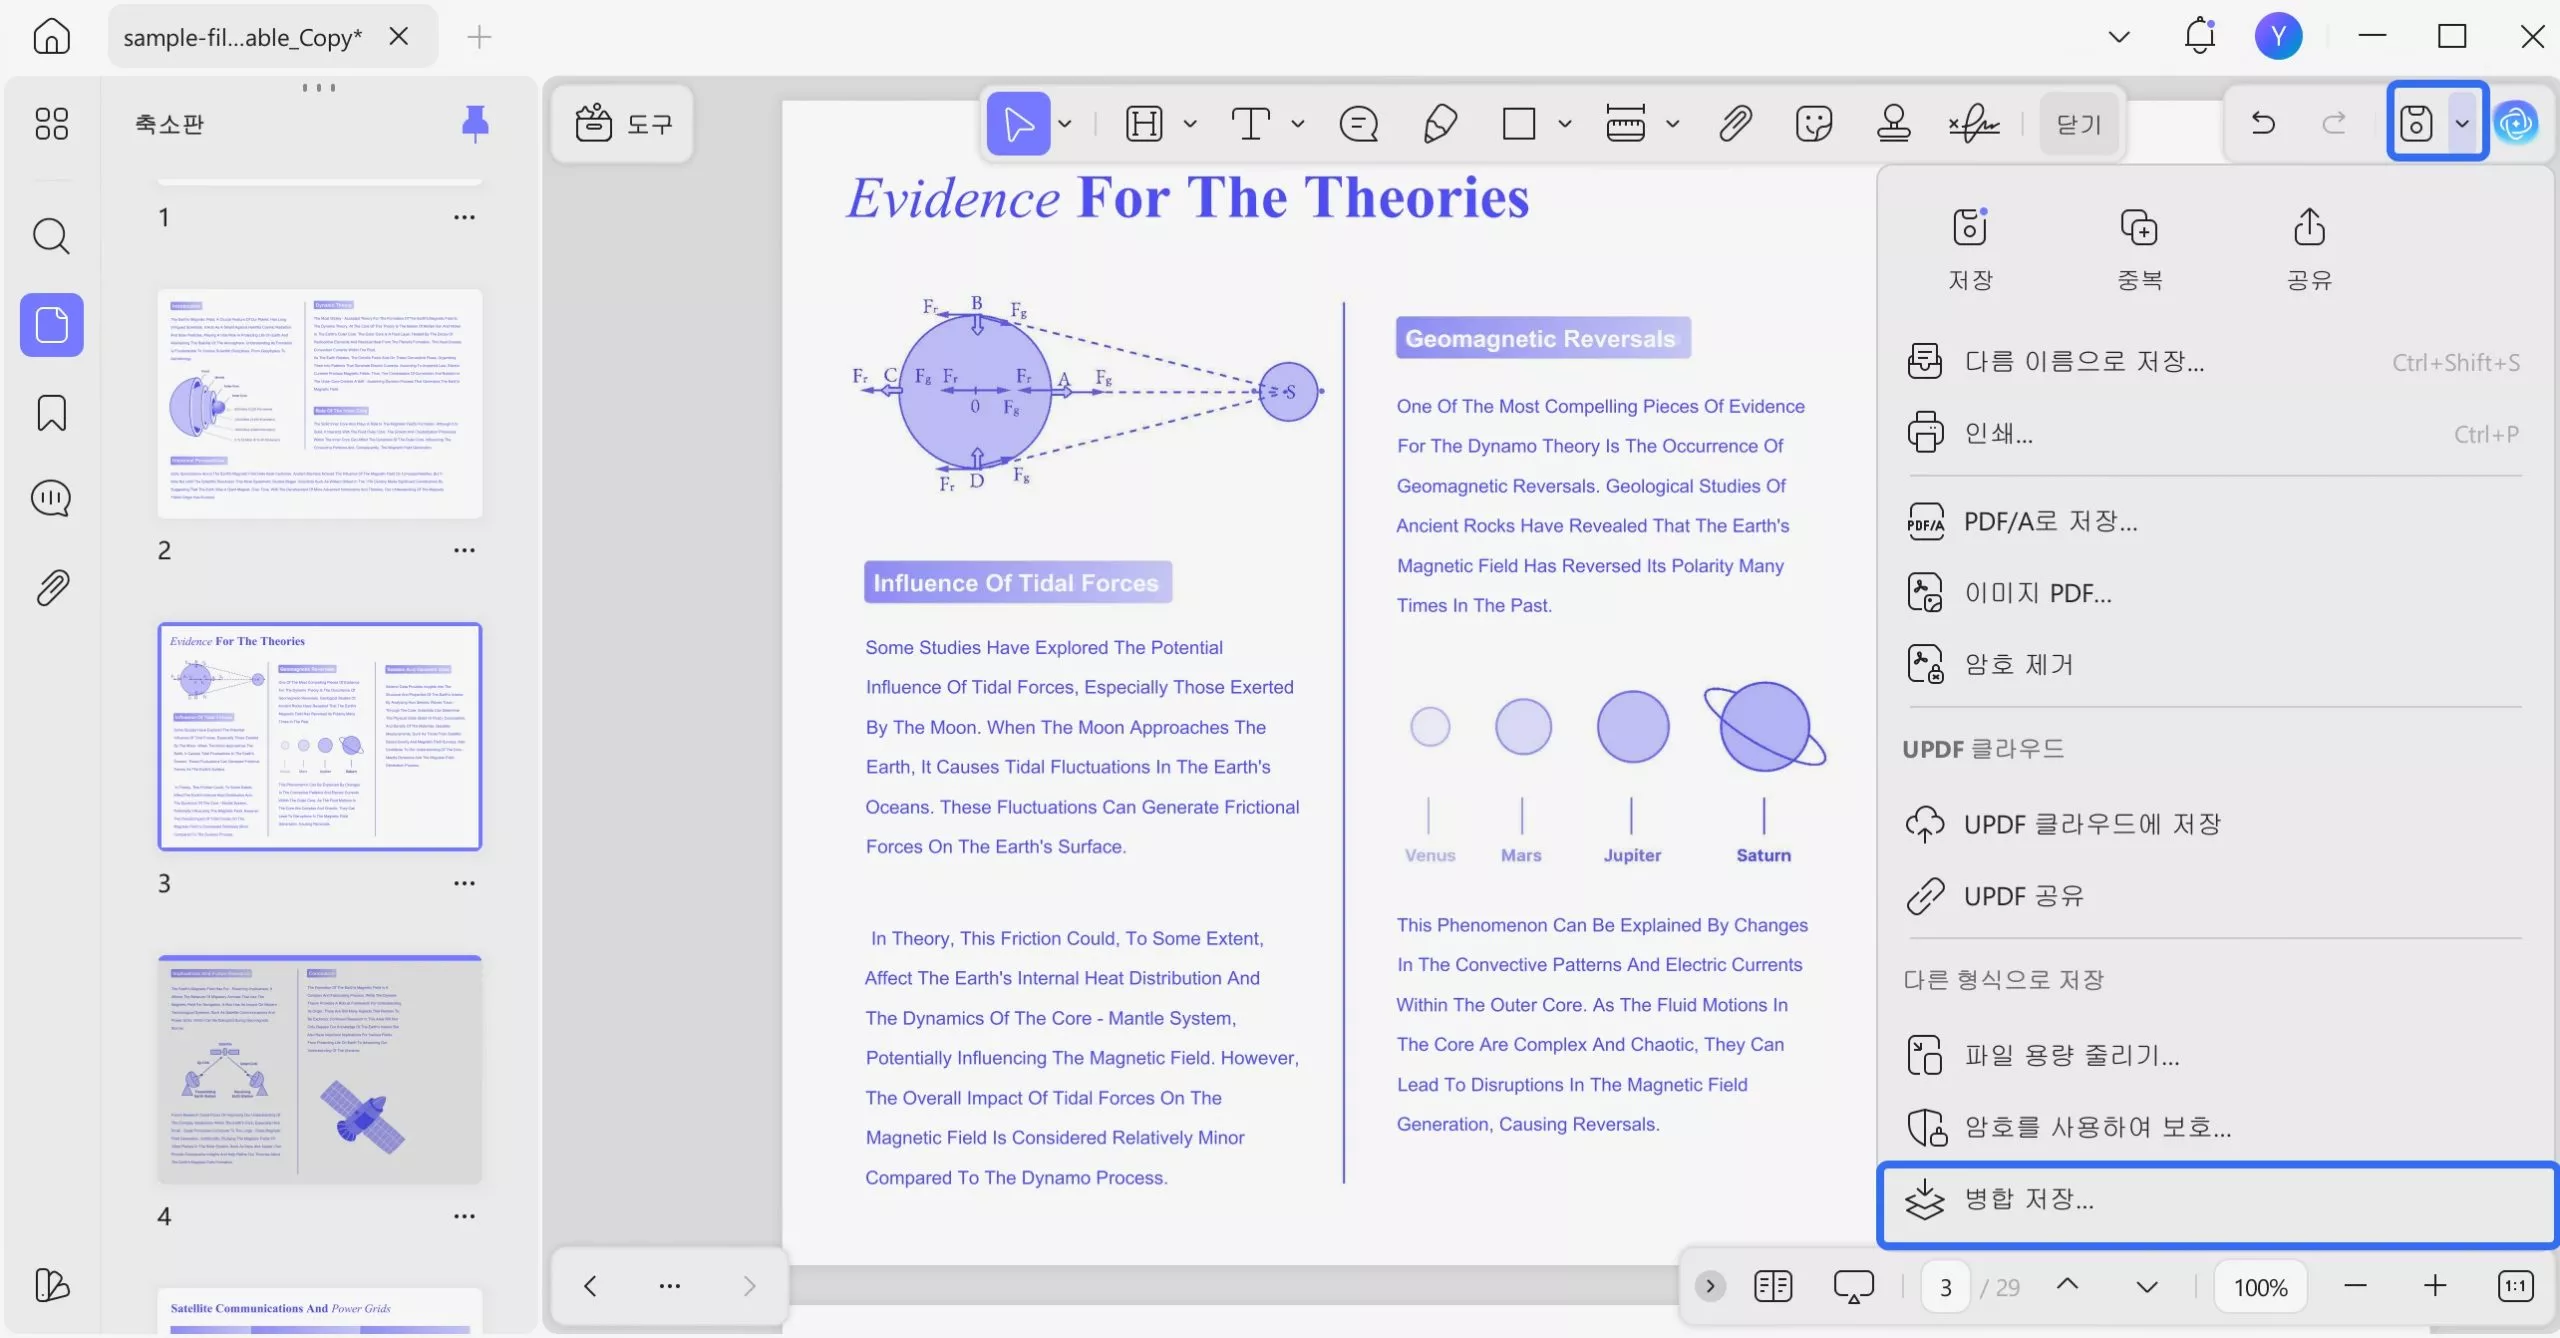Close the sample-fil...able_Copy tab
Screen dimensions: 2560x1338
click(x=398, y=37)
